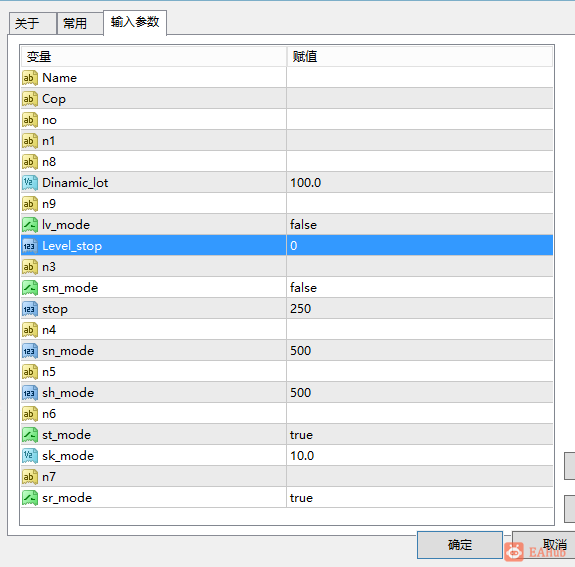The height and width of the screenshot is (567, 575).
Task: Switch to the 常用 tab
Action: pyautogui.click(x=80, y=23)
